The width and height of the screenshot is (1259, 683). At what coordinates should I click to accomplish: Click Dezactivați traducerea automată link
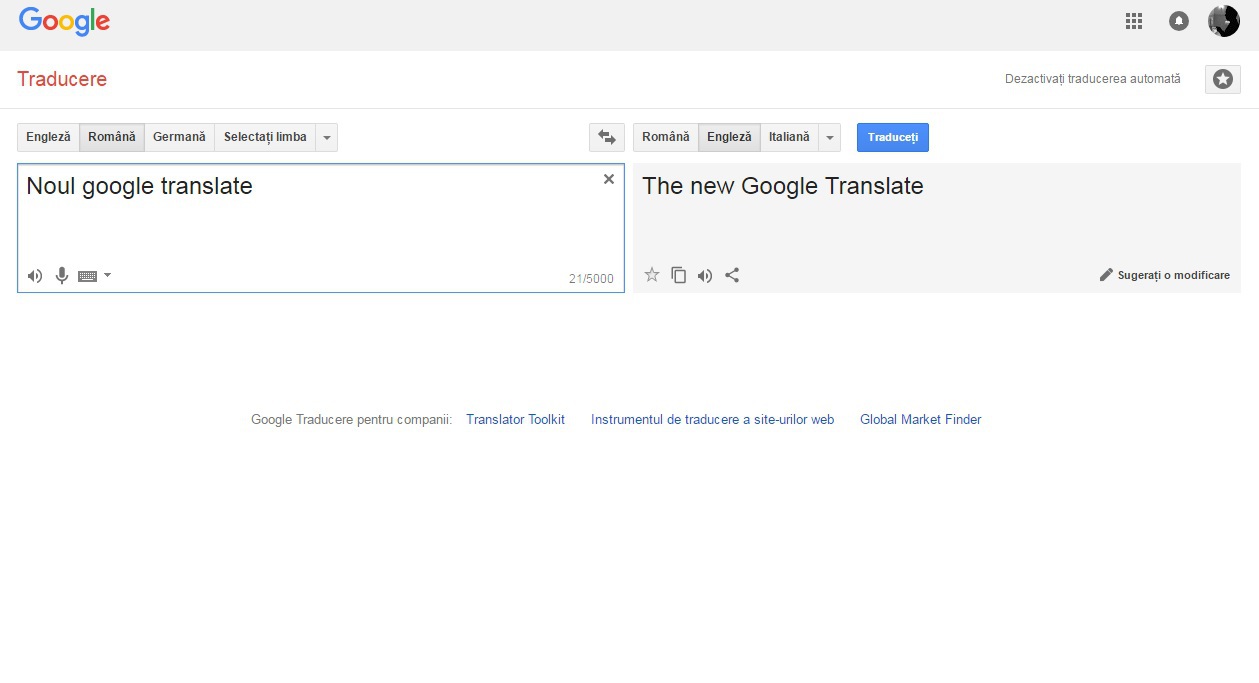point(1093,79)
